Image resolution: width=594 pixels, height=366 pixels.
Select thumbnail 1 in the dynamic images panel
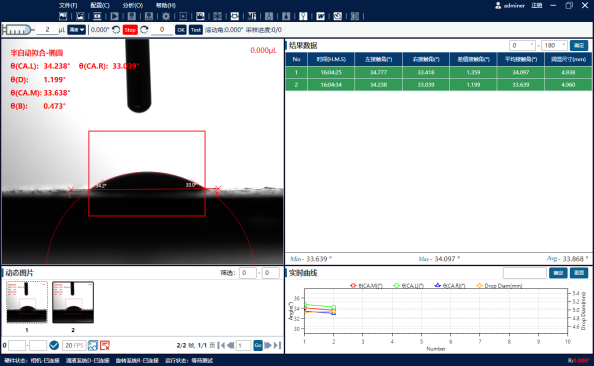click(27, 302)
